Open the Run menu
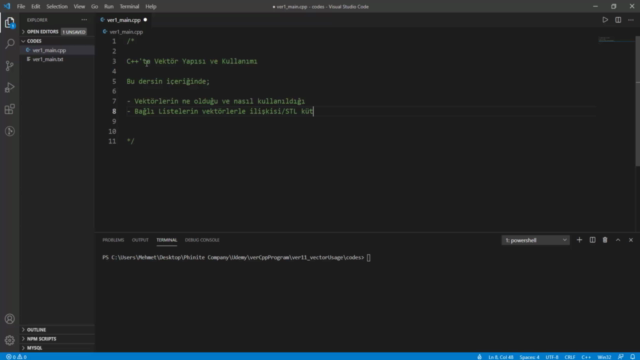The height and width of the screenshot is (360, 640). pos(109,7)
